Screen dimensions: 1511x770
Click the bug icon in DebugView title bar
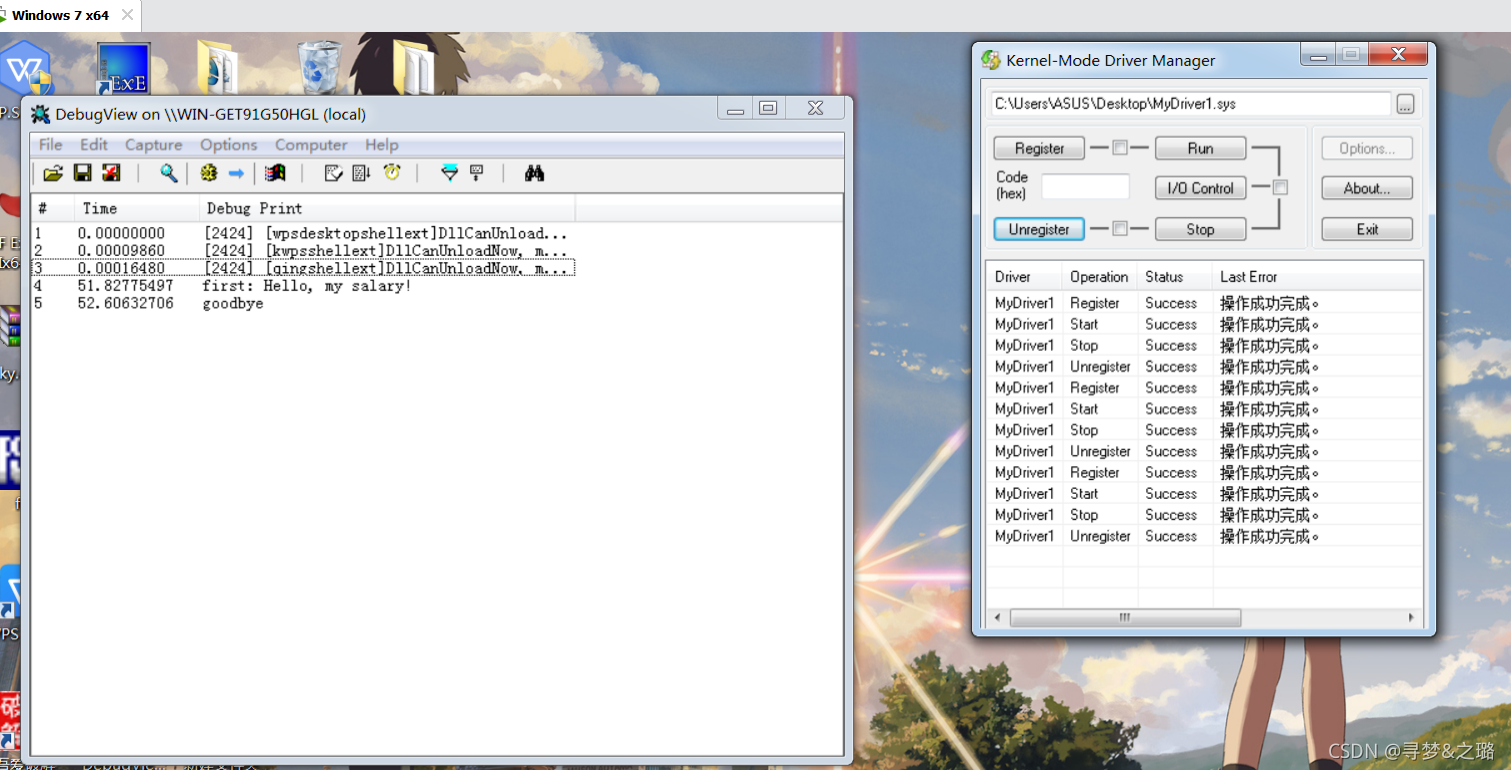pos(41,113)
